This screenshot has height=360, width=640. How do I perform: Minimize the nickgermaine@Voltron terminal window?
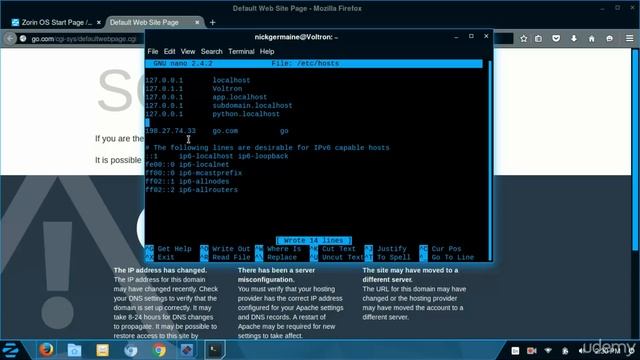coord(456,37)
